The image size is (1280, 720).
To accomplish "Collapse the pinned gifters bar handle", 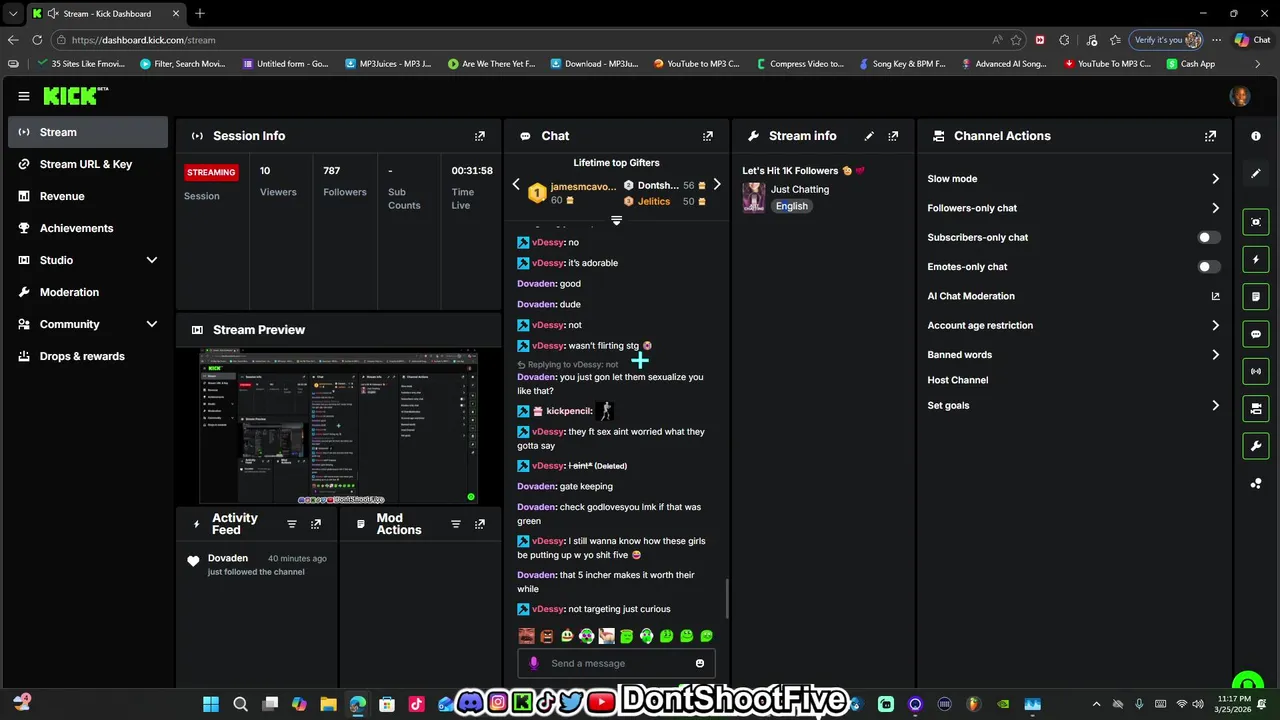I will coord(616,220).
